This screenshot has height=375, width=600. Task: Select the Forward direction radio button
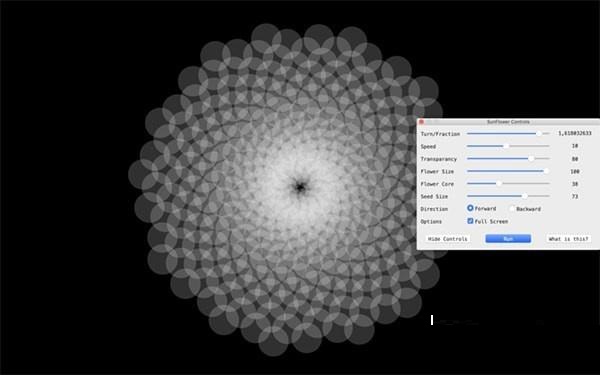pyautogui.click(x=470, y=208)
